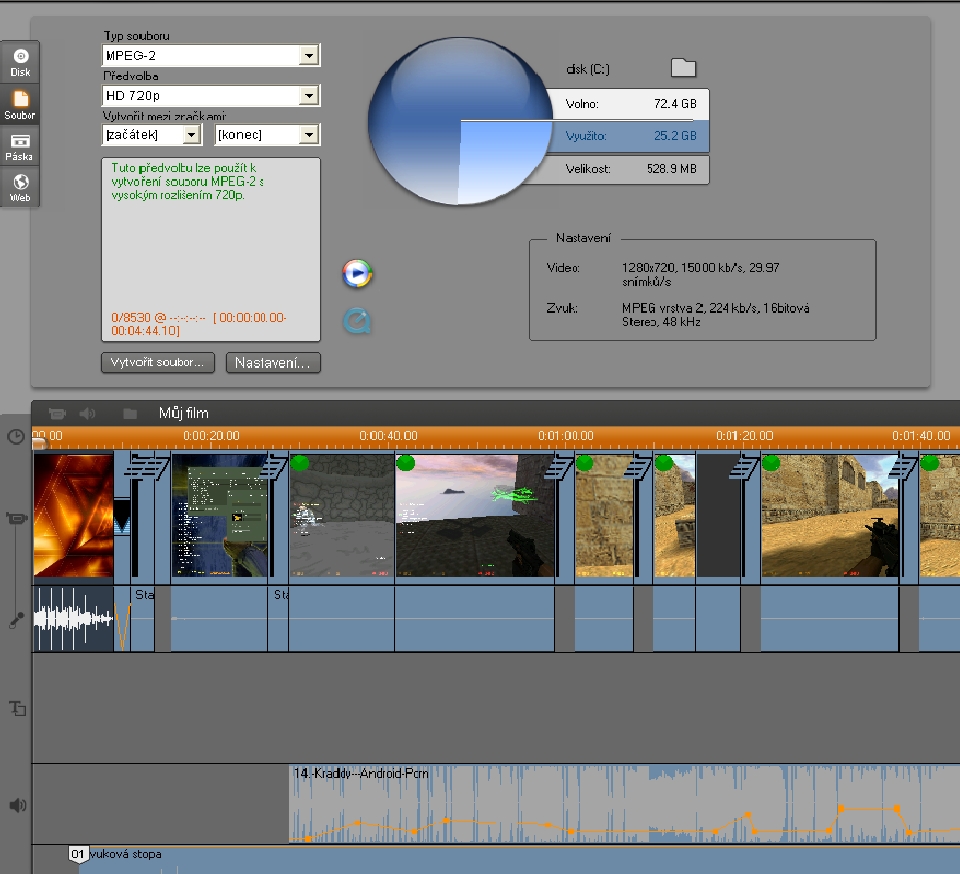The width and height of the screenshot is (960, 874).
Task: Open the [konec] end marker dropdown
Action: click(x=309, y=135)
